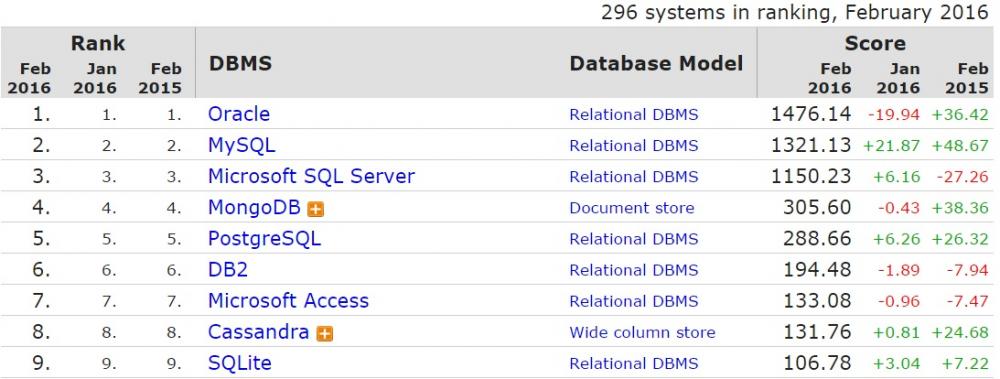
Task: Click Document store link in MongoDB row
Action: [x=632, y=208]
